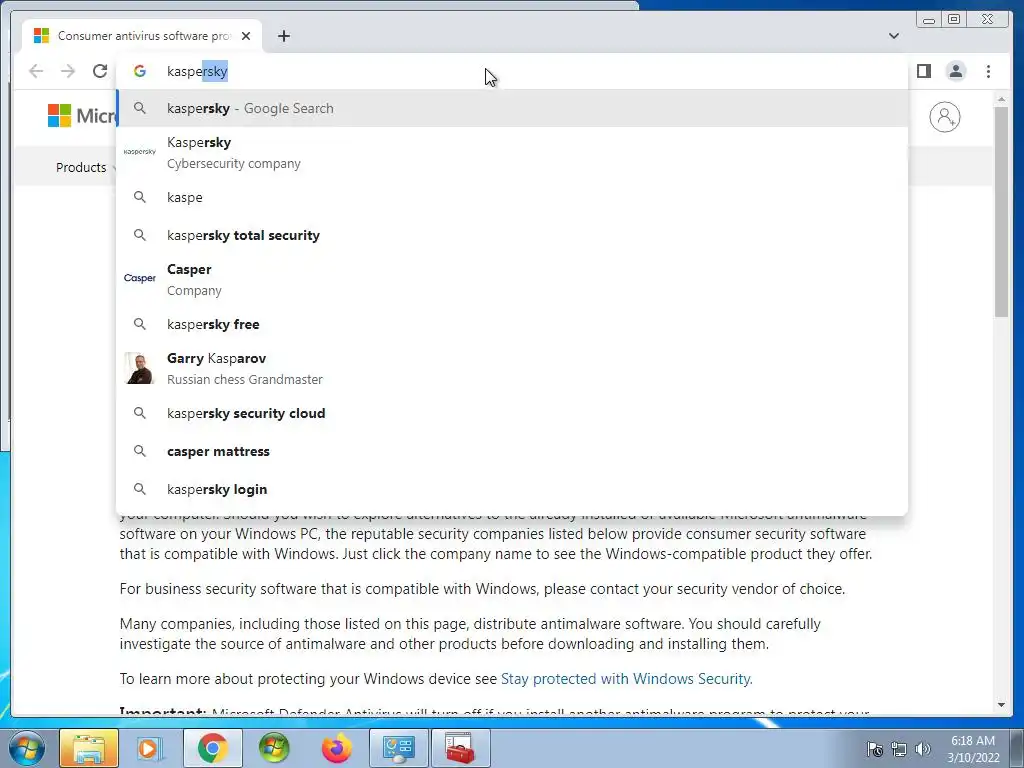Image resolution: width=1024 pixels, height=768 pixels.
Task: Choose the Casper Company suggestion
Action: coord(512,280)
